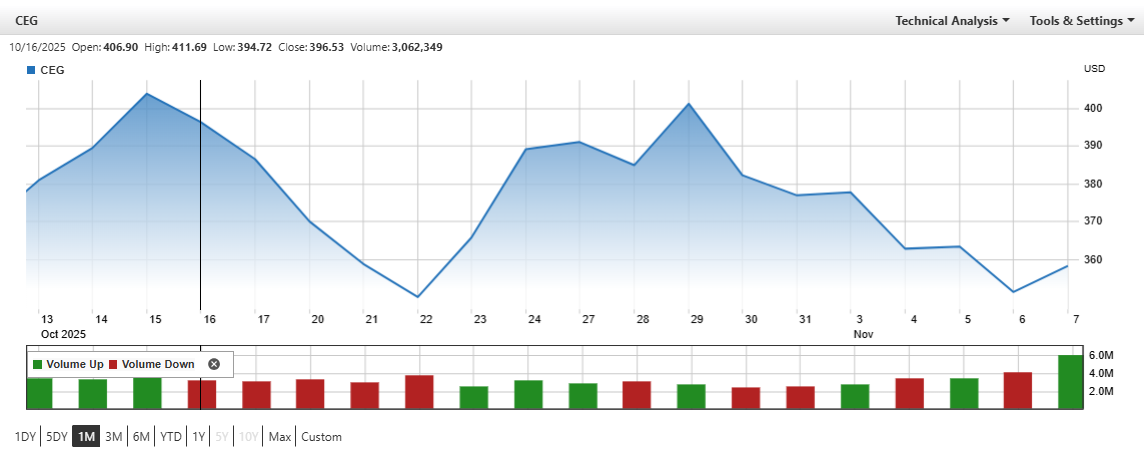Click the Oct 29 price peak point
This screenshot has height=455, width=1144.
(x=689, y=104)
